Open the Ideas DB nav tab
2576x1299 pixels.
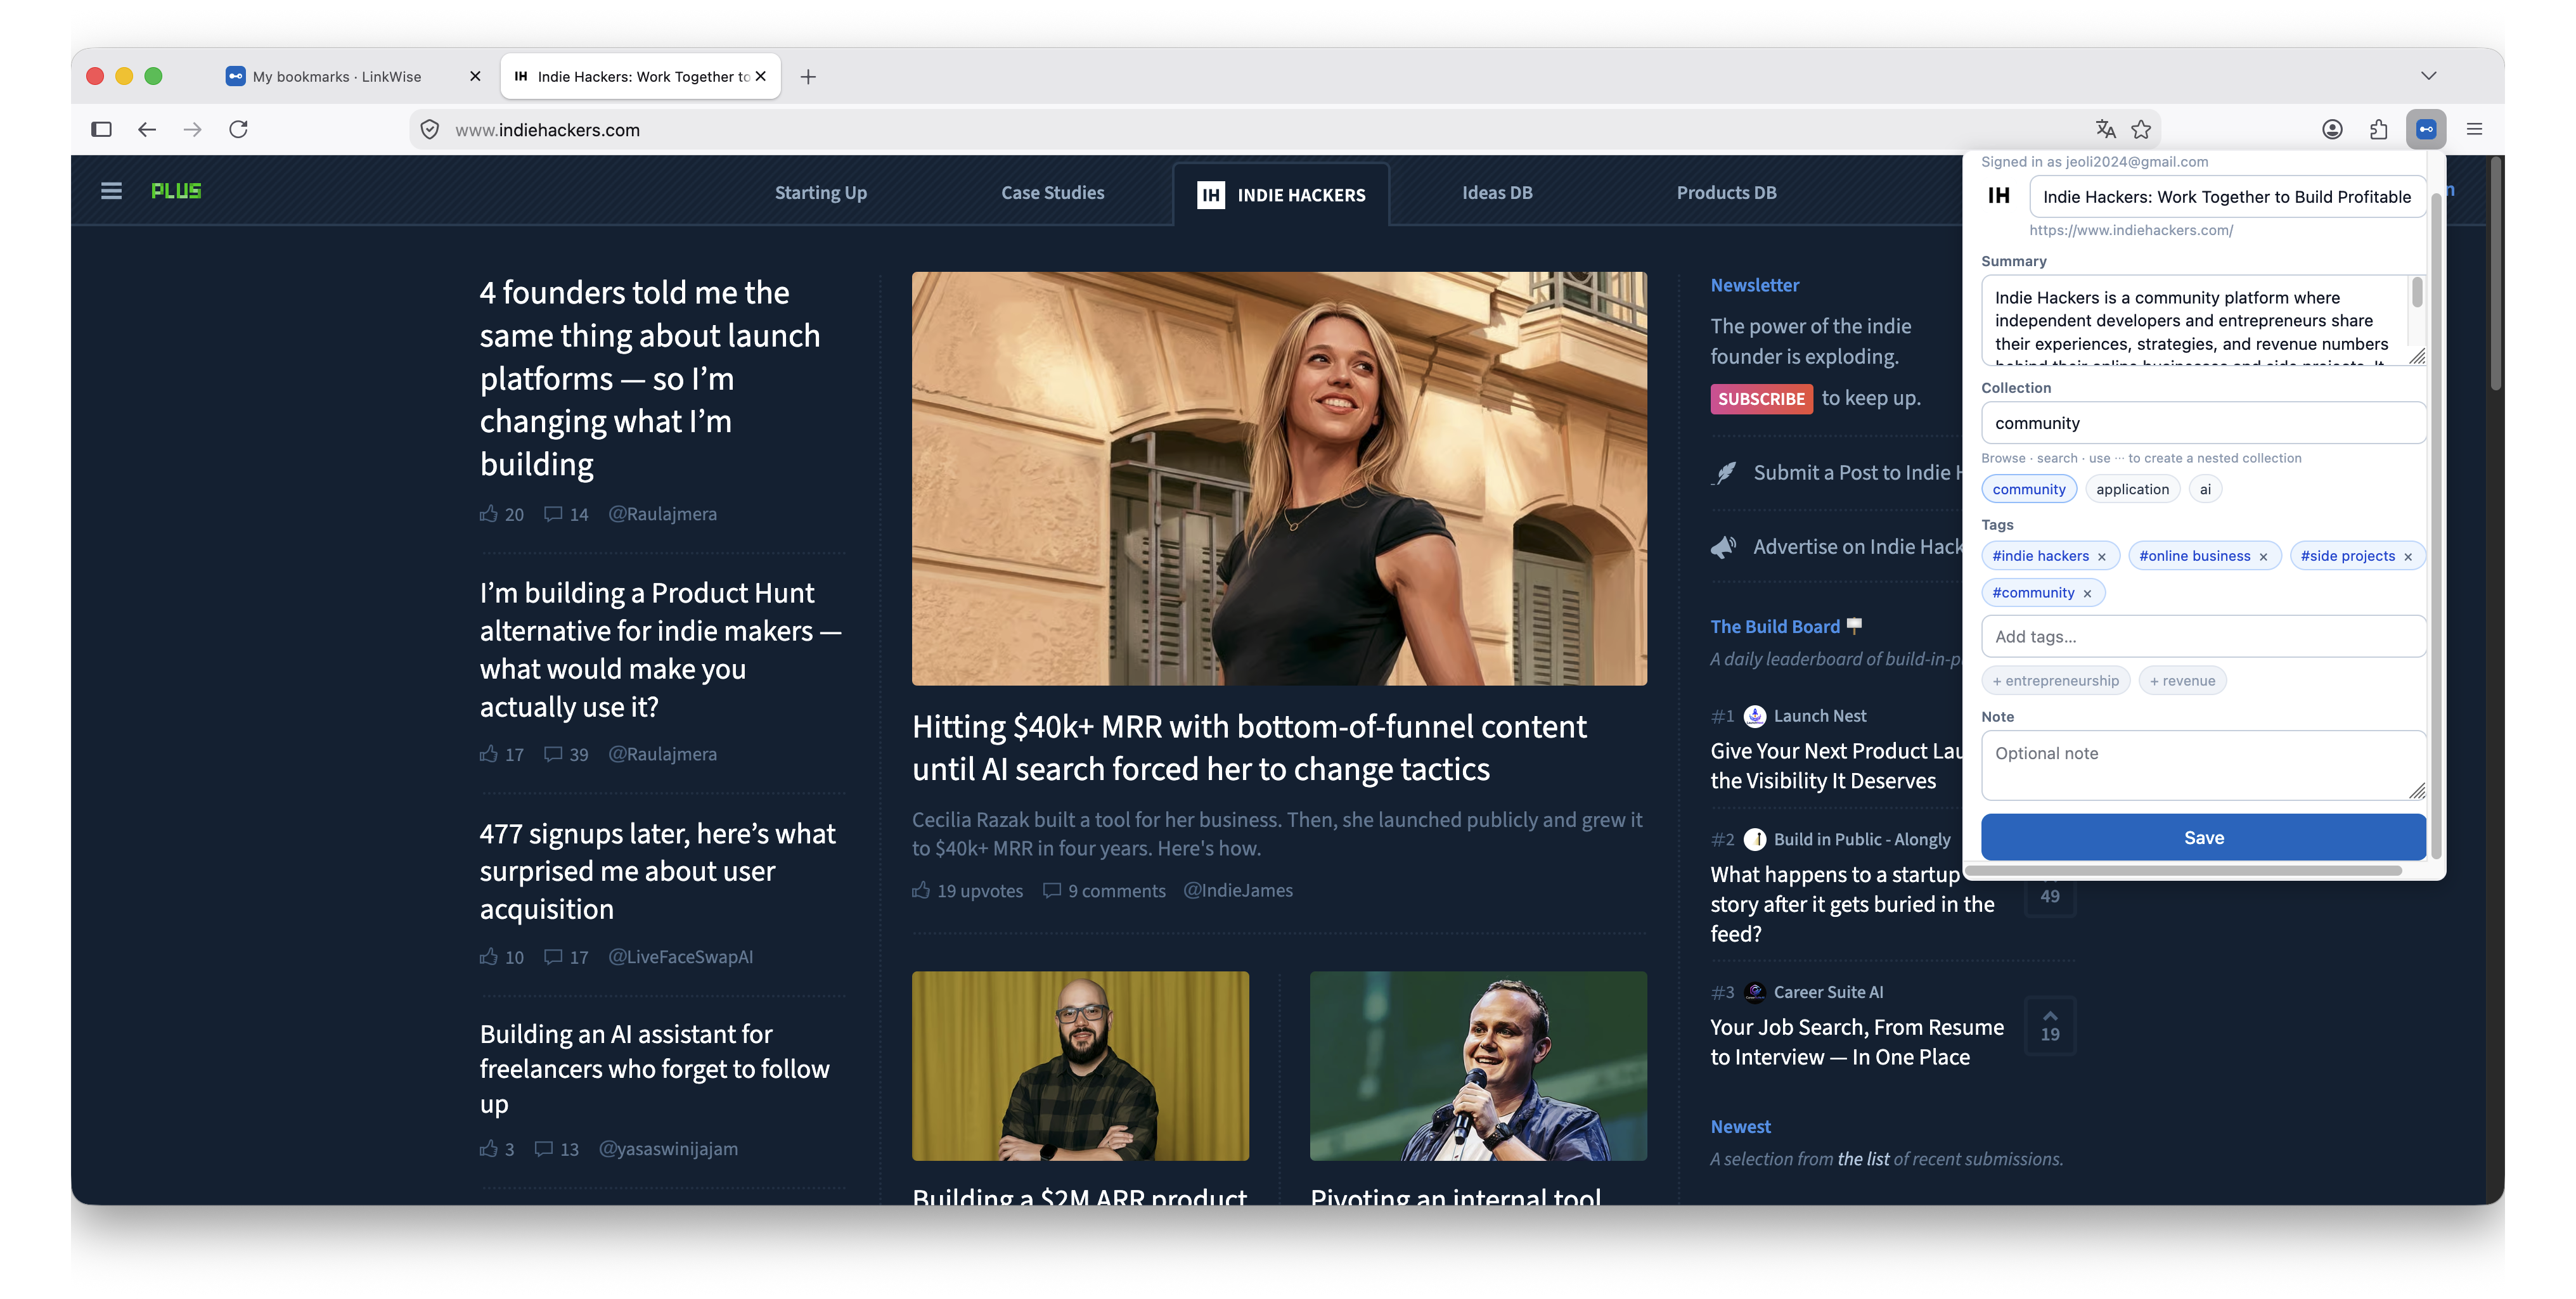pos(1497,193)
